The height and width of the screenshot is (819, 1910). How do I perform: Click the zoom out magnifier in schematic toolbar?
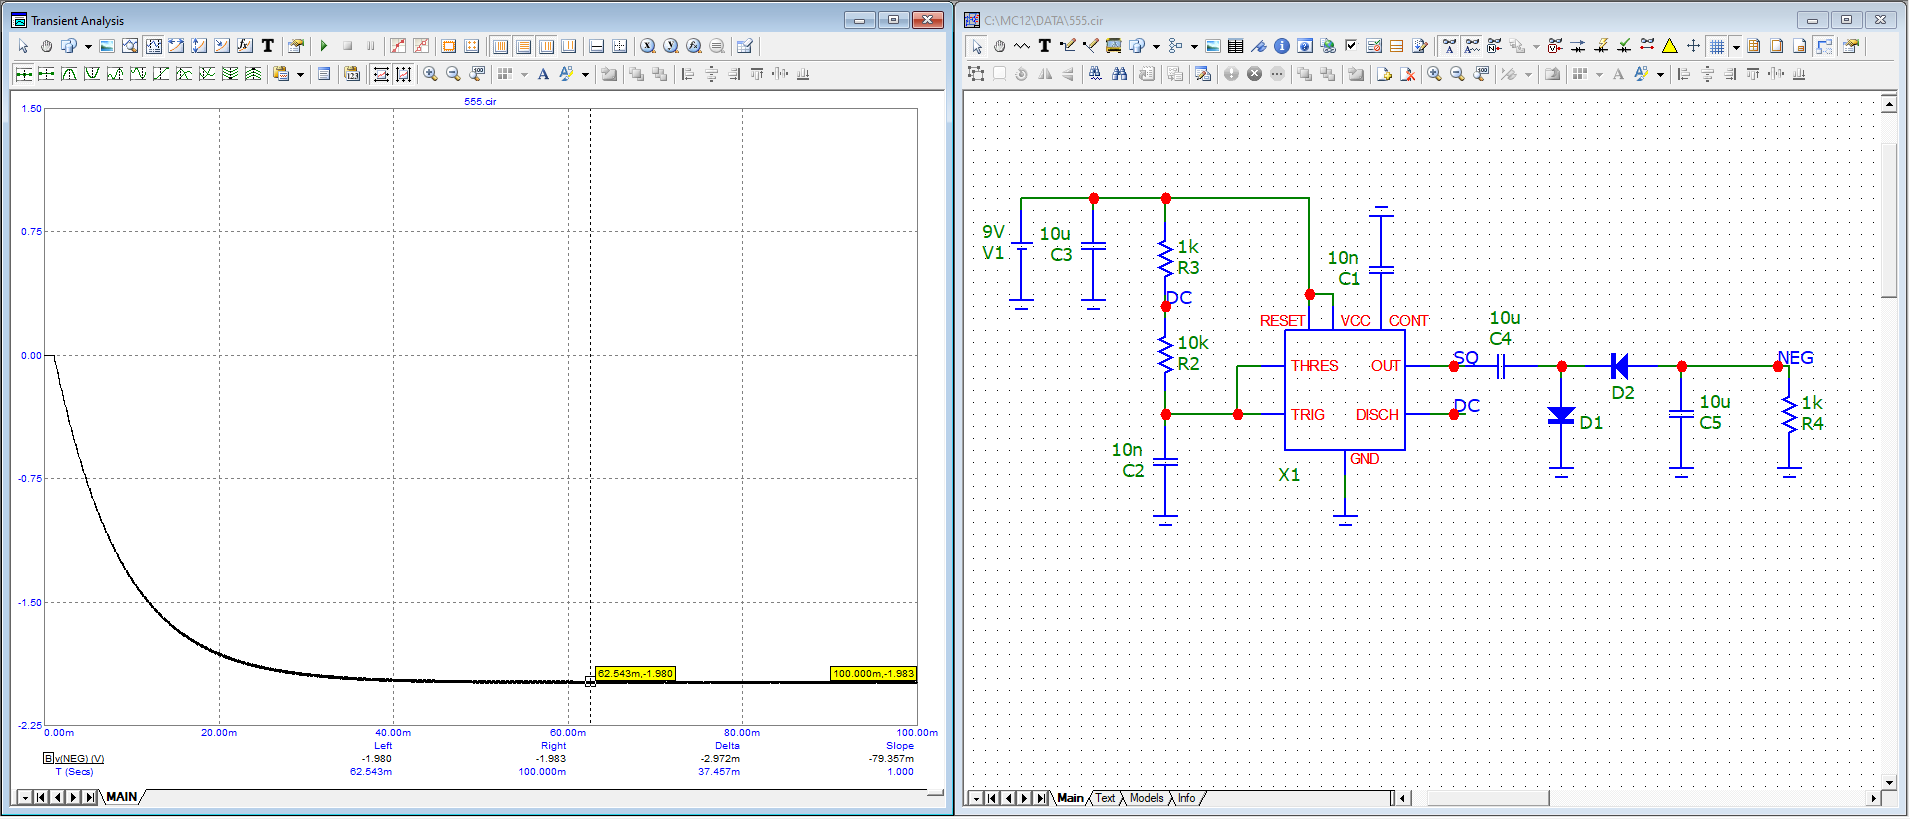(1457, 74)
